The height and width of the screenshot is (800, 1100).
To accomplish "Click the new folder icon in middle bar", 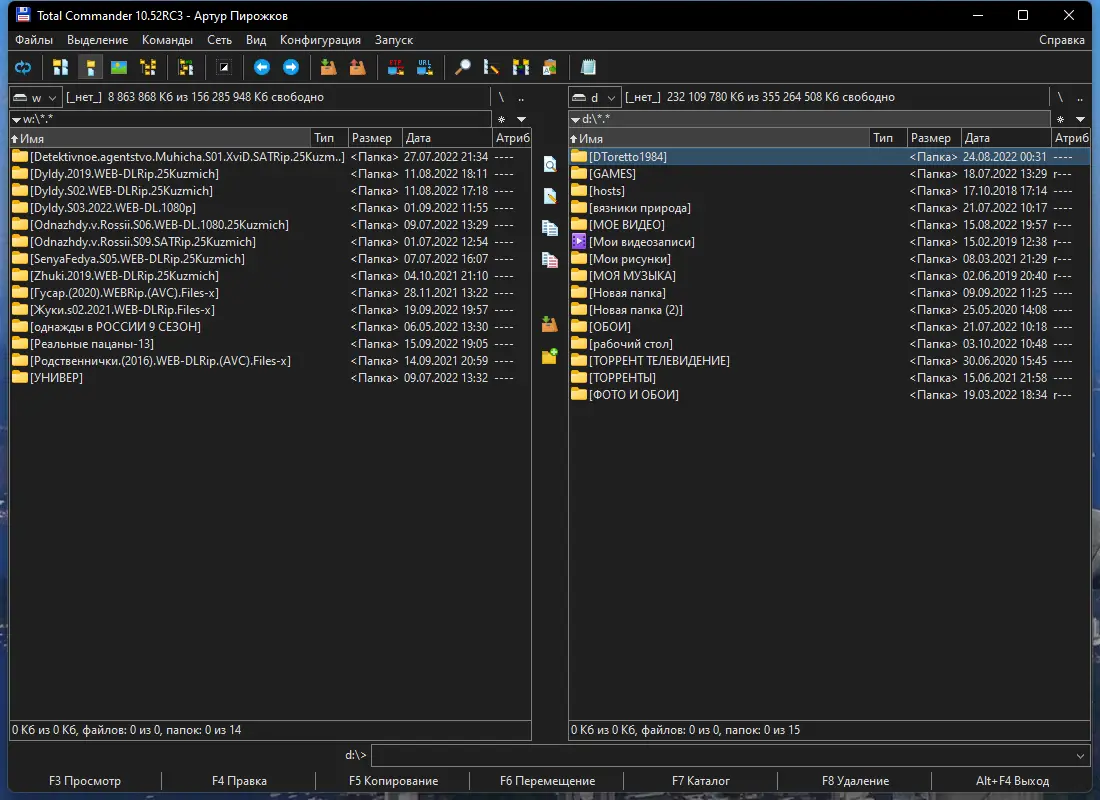I will pos(549,356).
